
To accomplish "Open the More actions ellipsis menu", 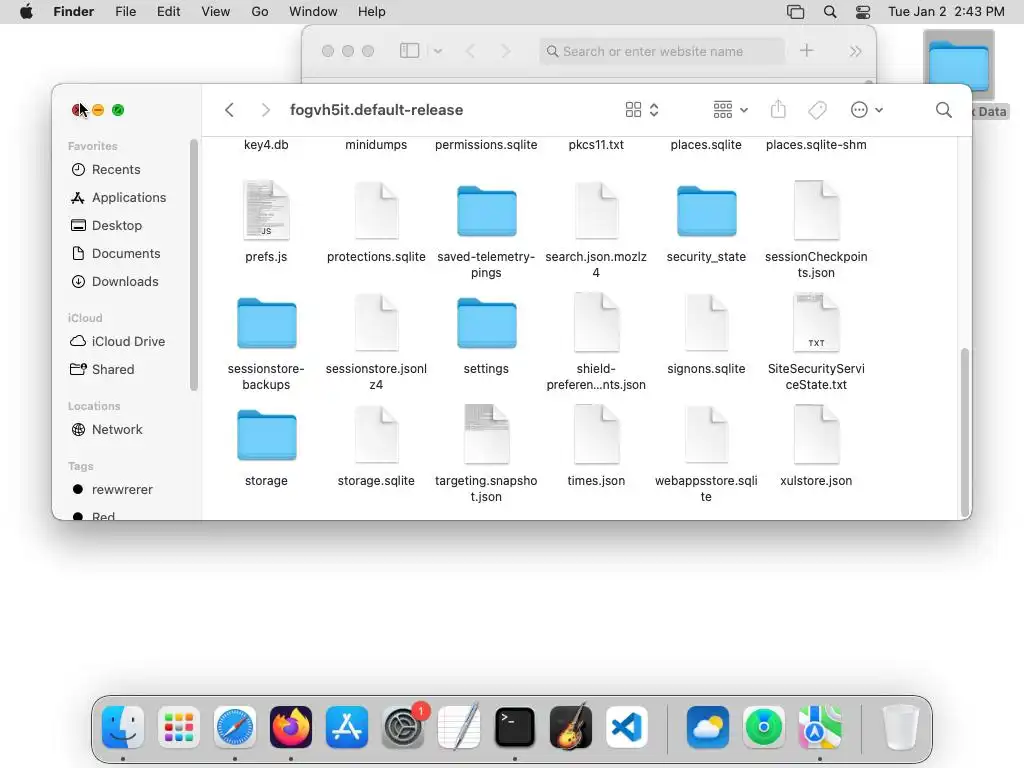I will click(867, 110).
